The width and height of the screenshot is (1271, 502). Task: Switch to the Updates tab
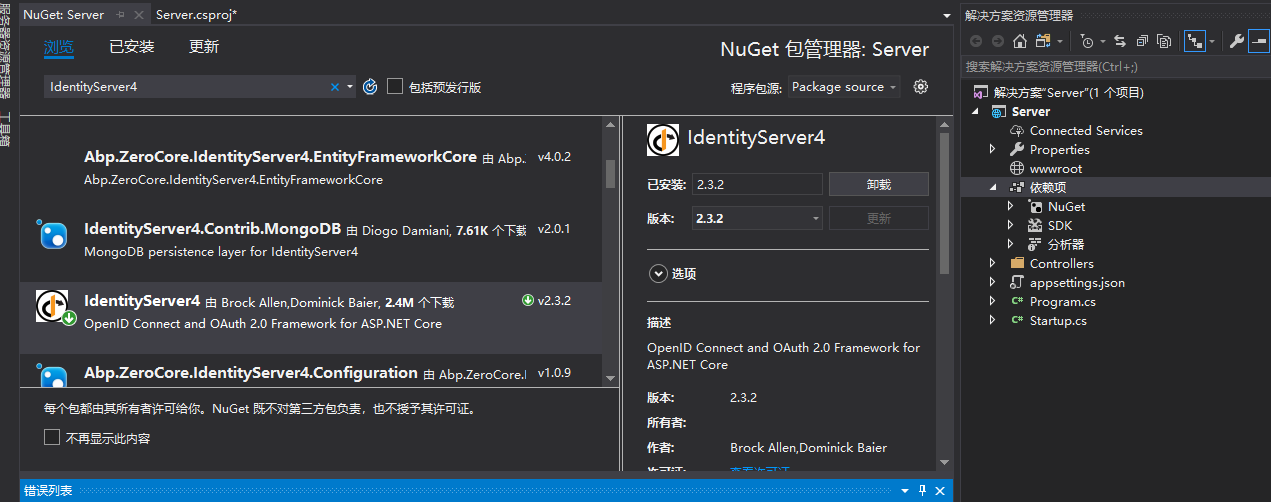204,47
